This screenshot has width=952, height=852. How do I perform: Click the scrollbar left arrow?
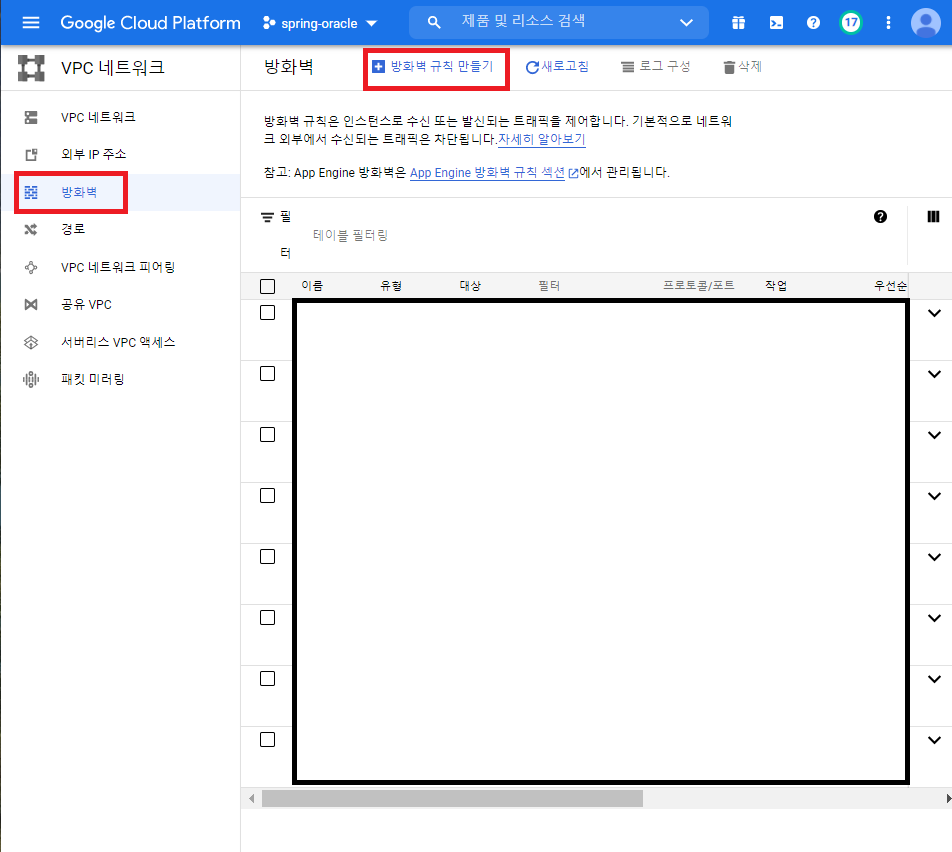(x=251, y=799)
